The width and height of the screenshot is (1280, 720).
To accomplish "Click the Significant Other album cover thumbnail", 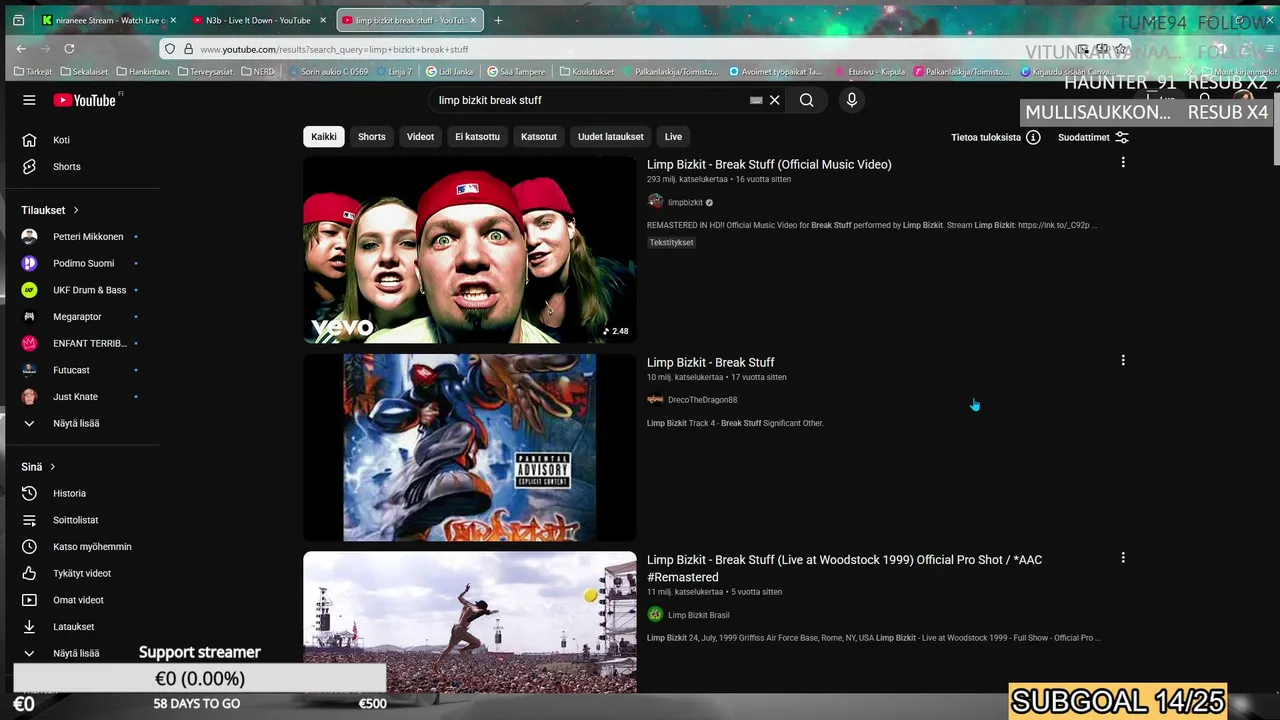I will tap(470, 447).
